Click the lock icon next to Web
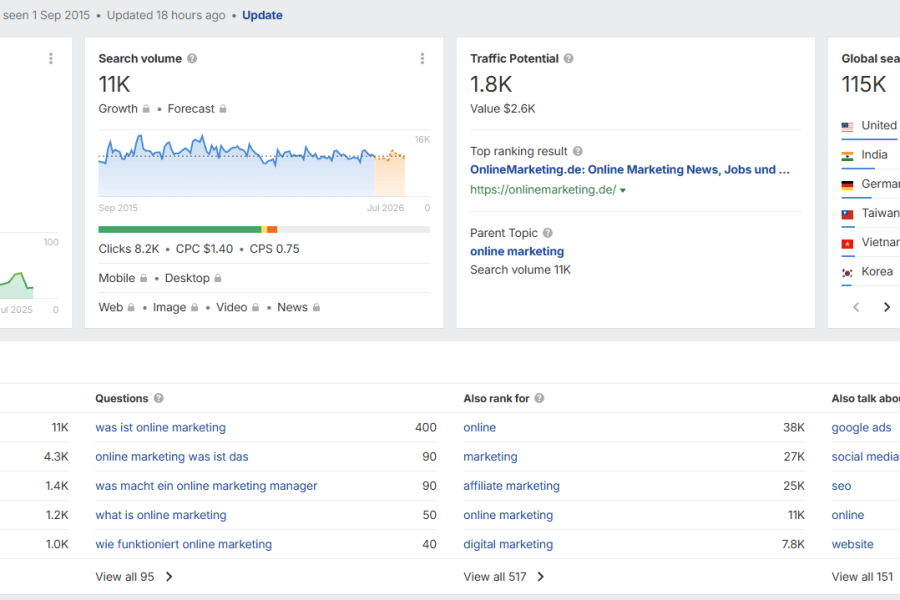This screenshot has width=900, height=600. coord(131,307)
